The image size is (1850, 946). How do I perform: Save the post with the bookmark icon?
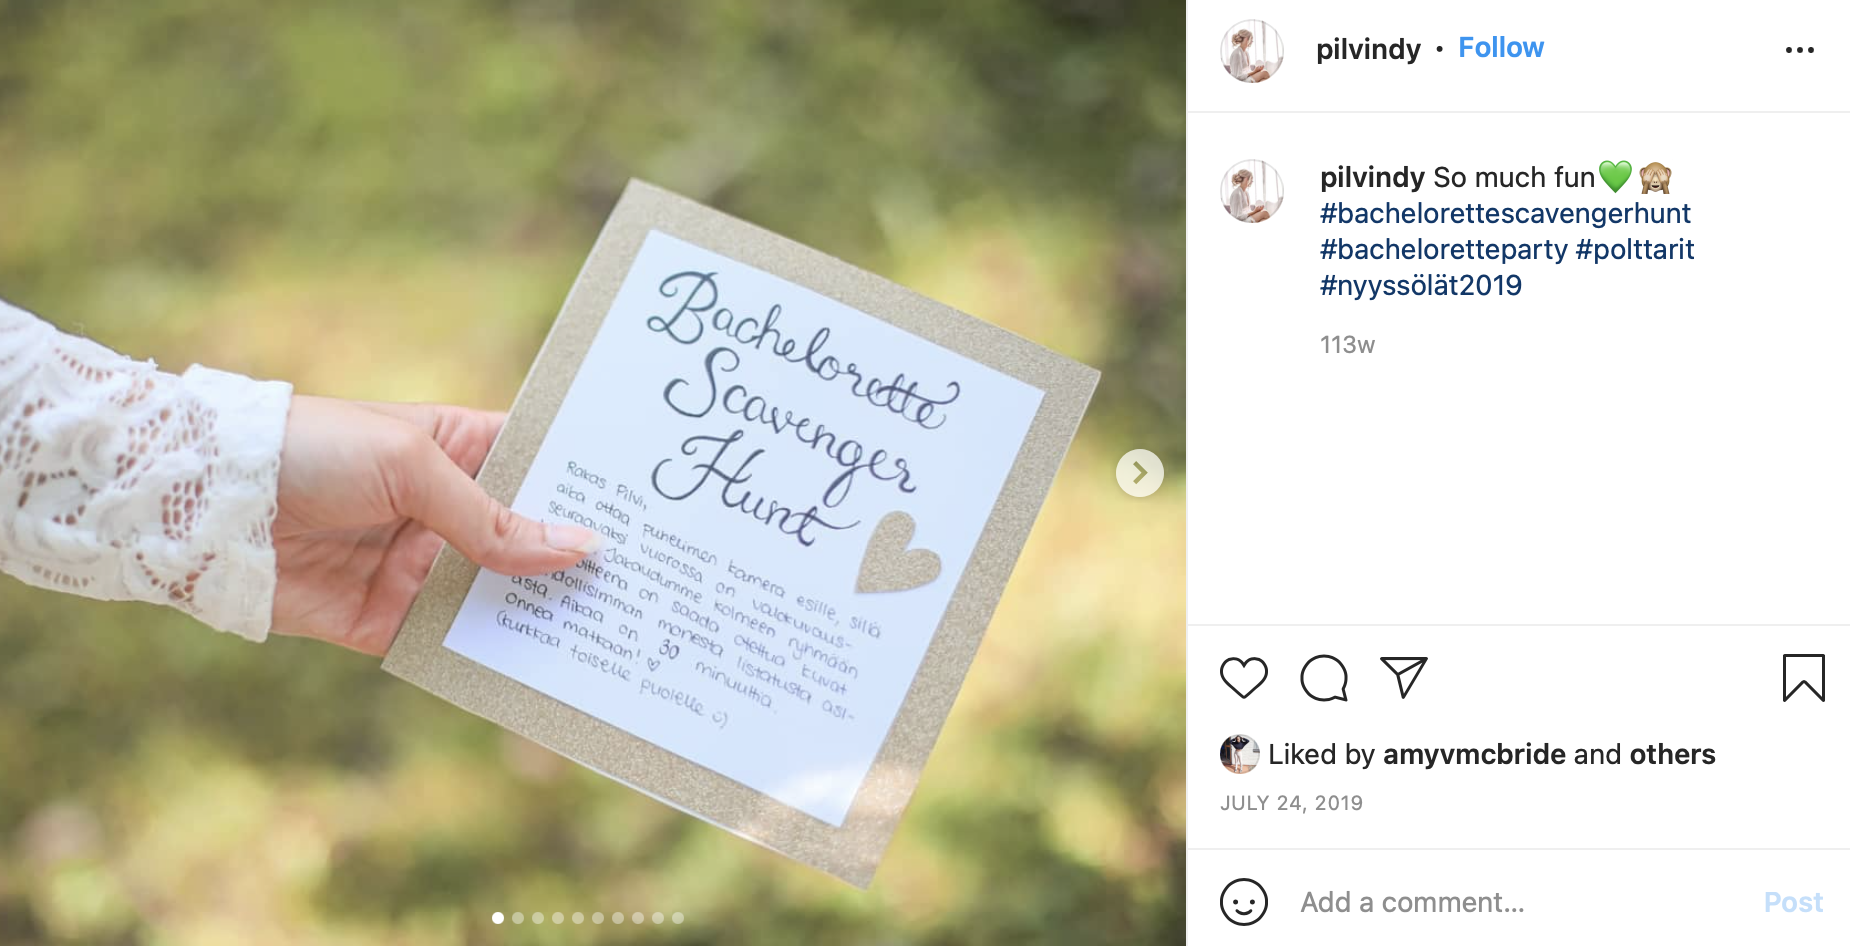point(1804,678)
